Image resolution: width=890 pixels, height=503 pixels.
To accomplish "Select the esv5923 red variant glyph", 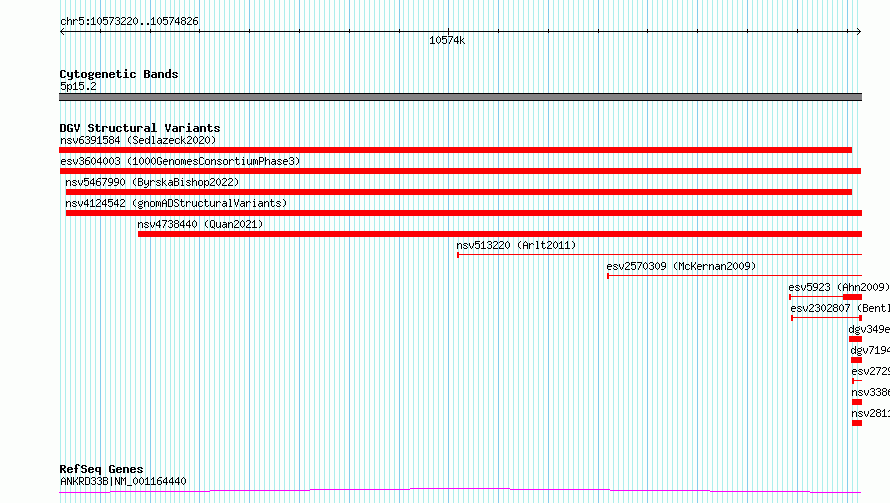I will tap(826, 297).
